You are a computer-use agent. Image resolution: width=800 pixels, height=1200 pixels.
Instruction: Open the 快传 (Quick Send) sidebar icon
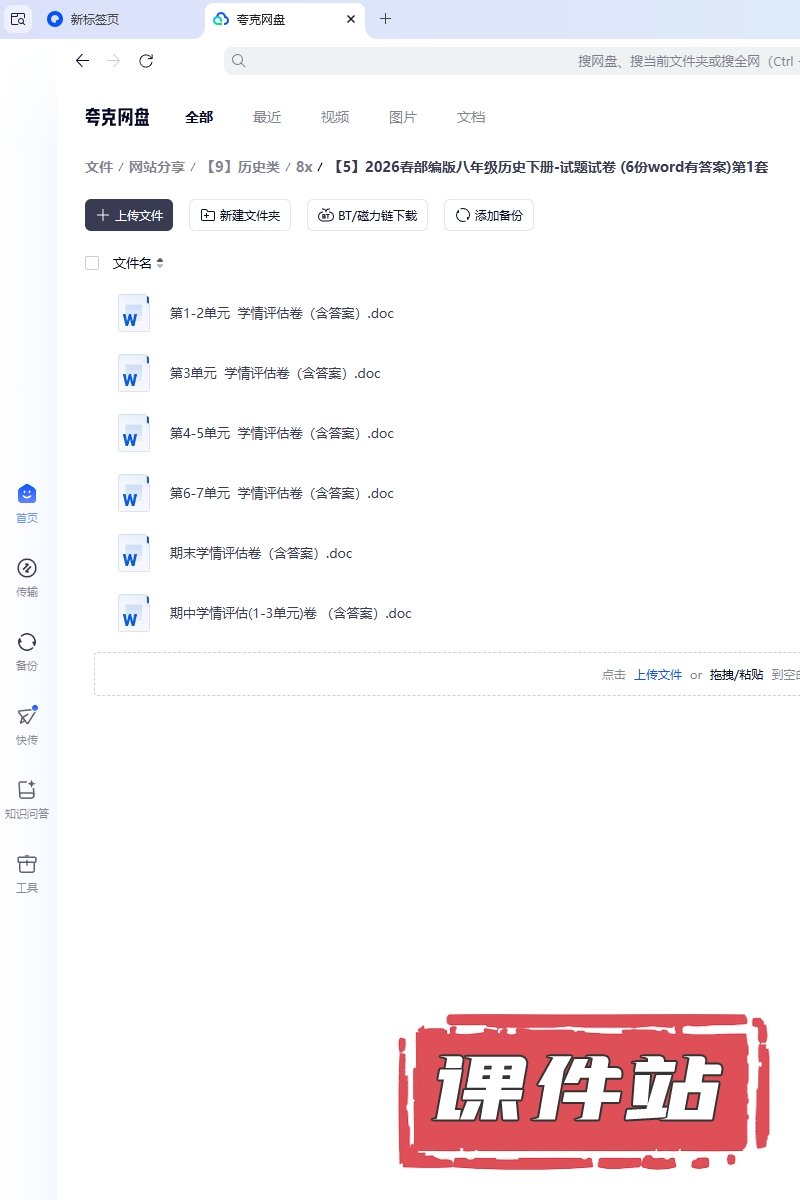pos(27,725)
